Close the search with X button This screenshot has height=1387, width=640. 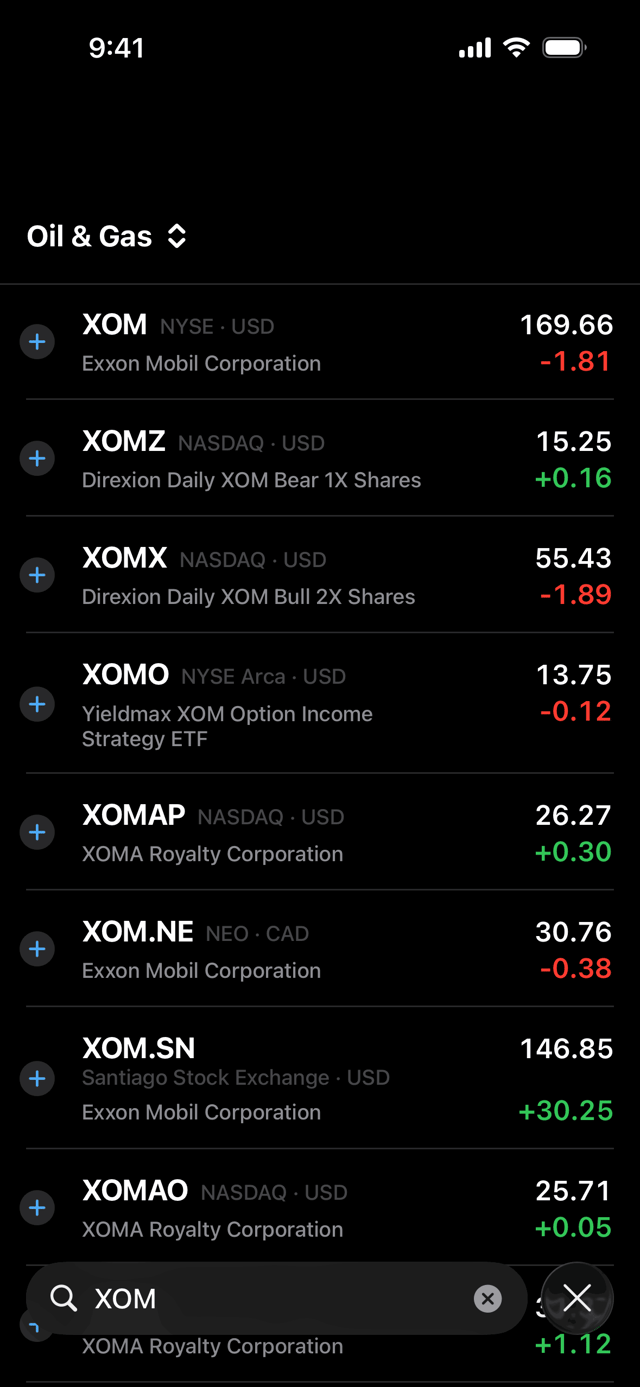(x=577, y=1298)
